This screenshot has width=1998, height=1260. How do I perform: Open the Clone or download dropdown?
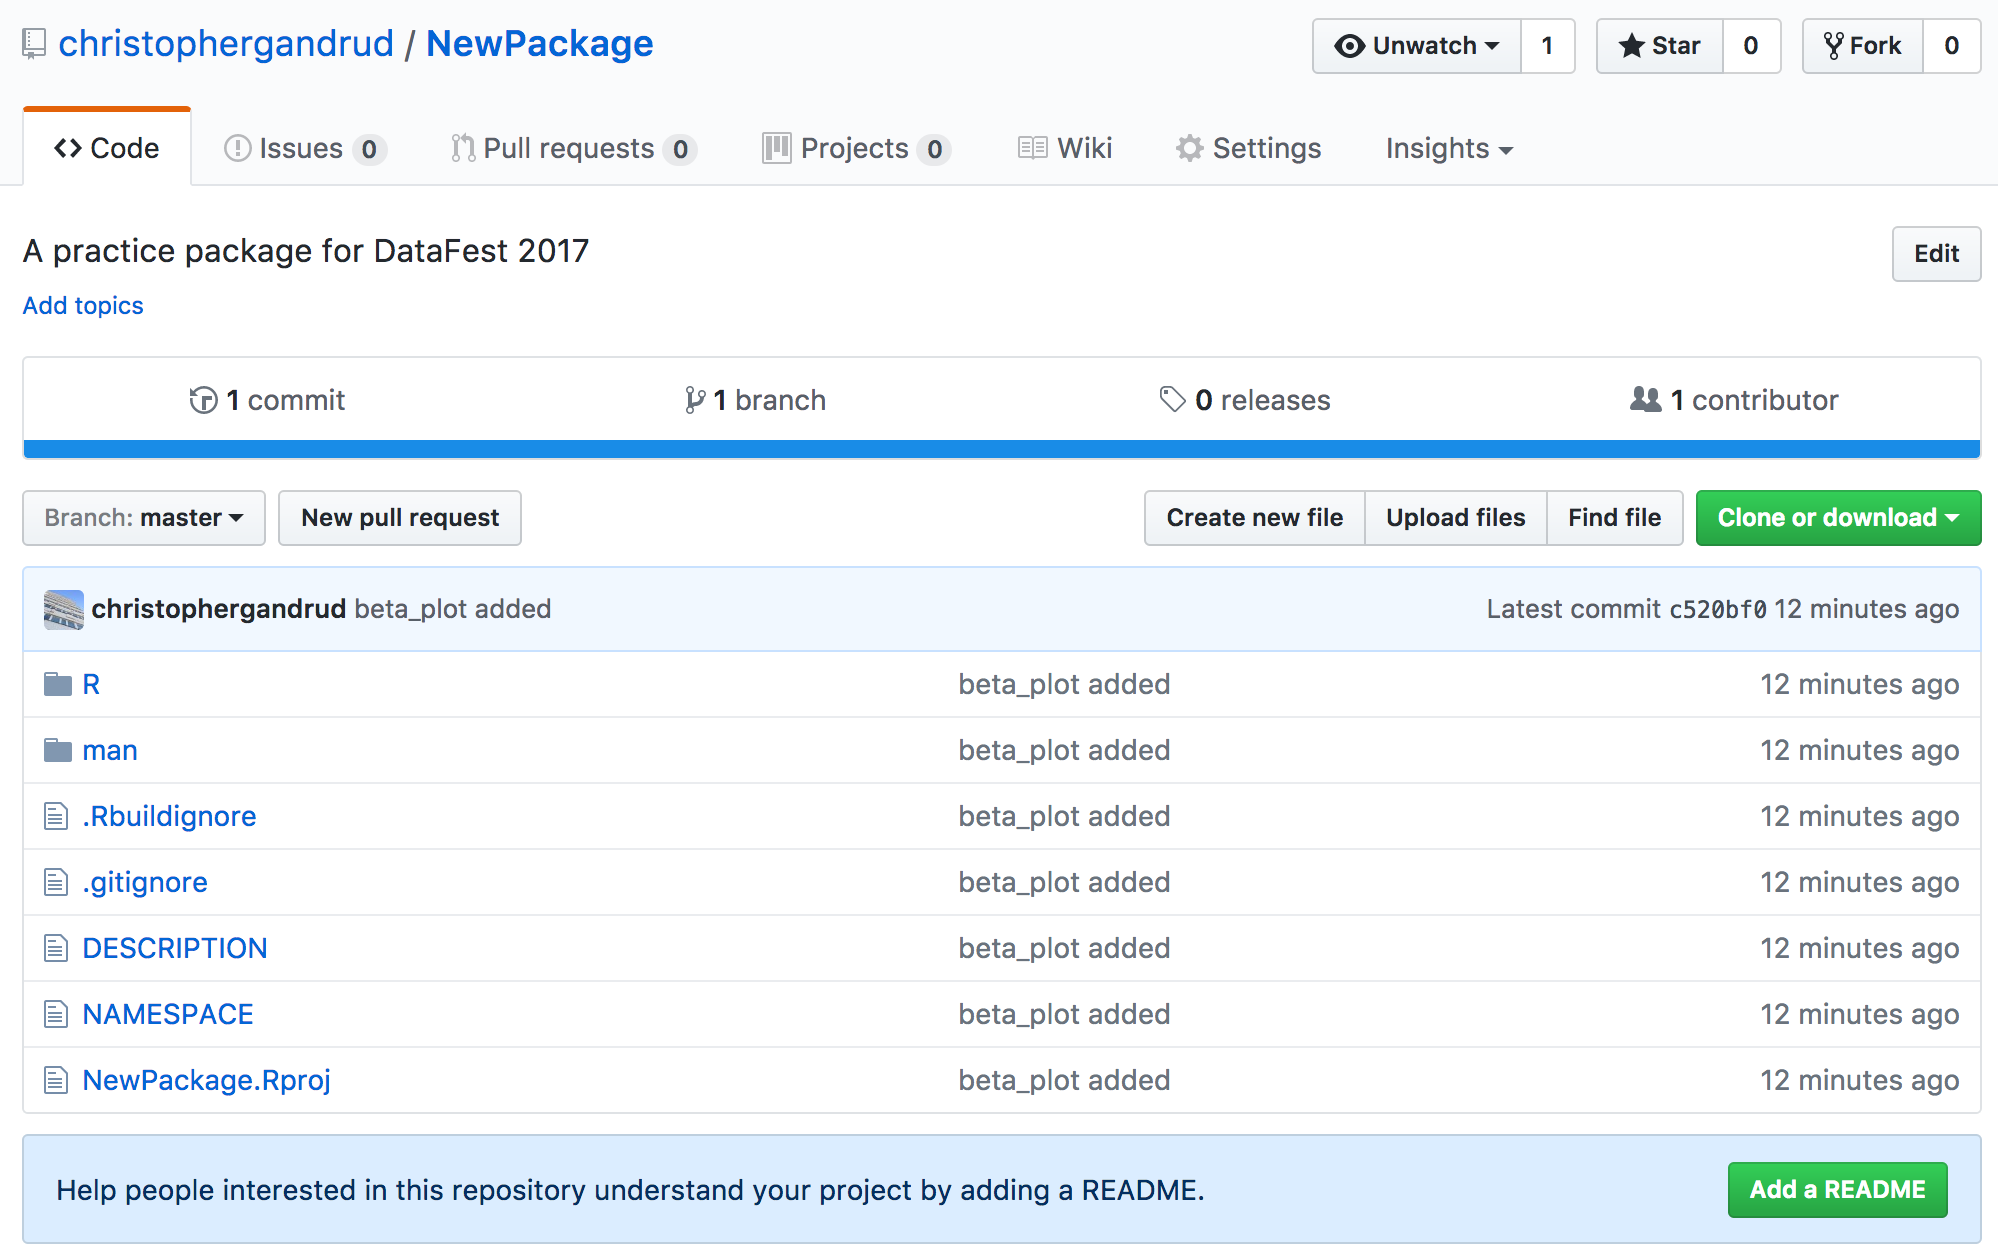[1838, 518]
